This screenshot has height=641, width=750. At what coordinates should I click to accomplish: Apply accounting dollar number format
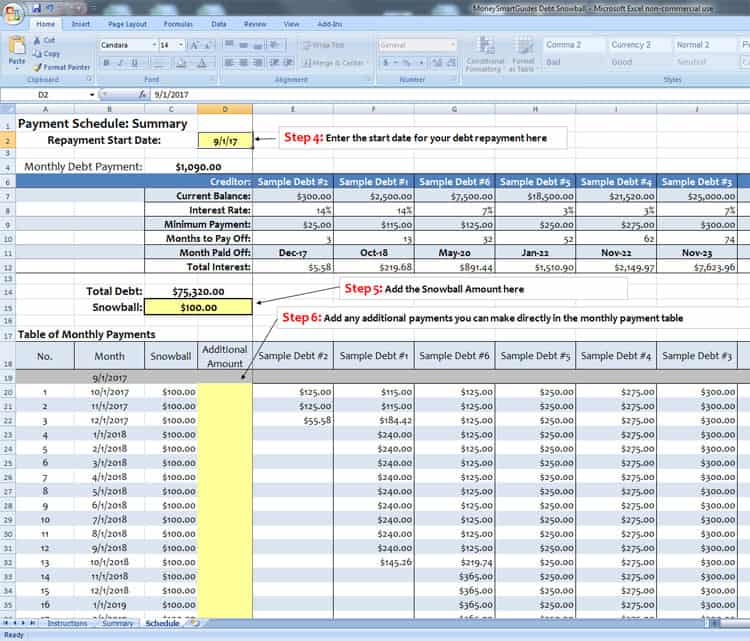tap(386, 63)
